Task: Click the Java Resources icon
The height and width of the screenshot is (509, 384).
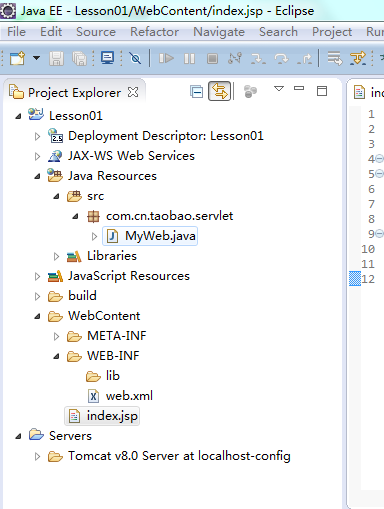Action: [x=55, y=176]
